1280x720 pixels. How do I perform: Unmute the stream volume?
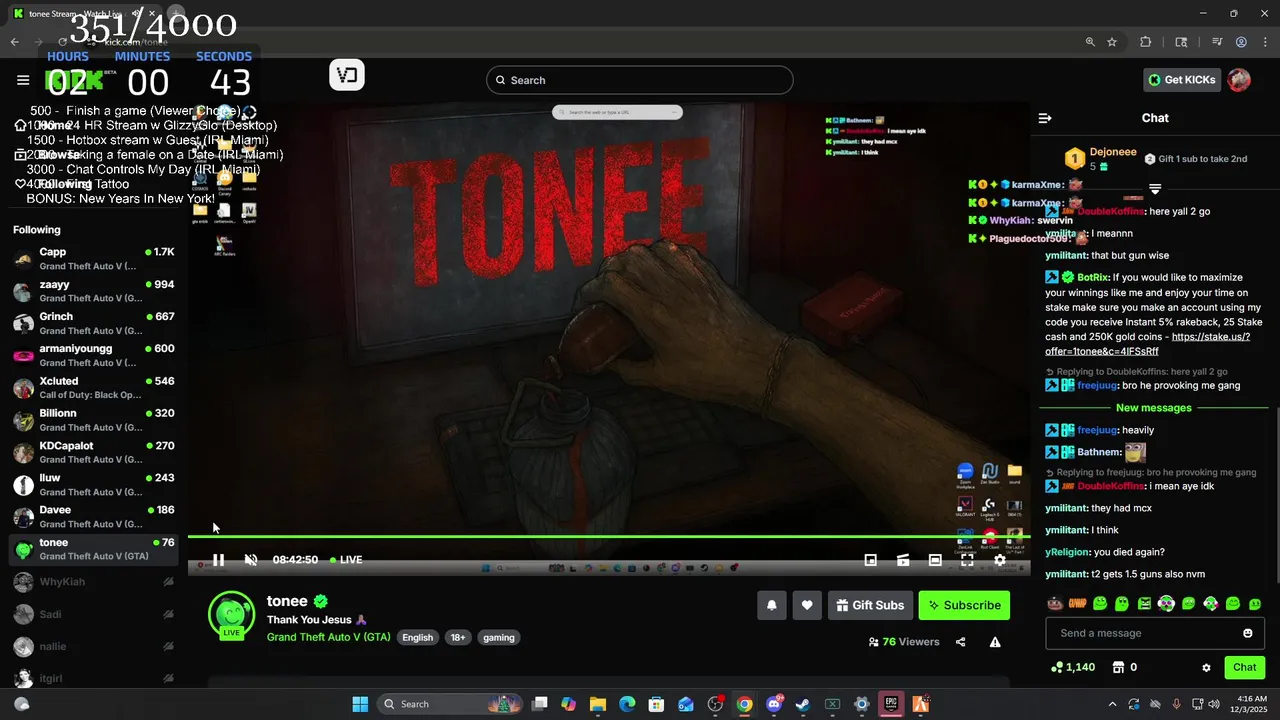(251, 560)
